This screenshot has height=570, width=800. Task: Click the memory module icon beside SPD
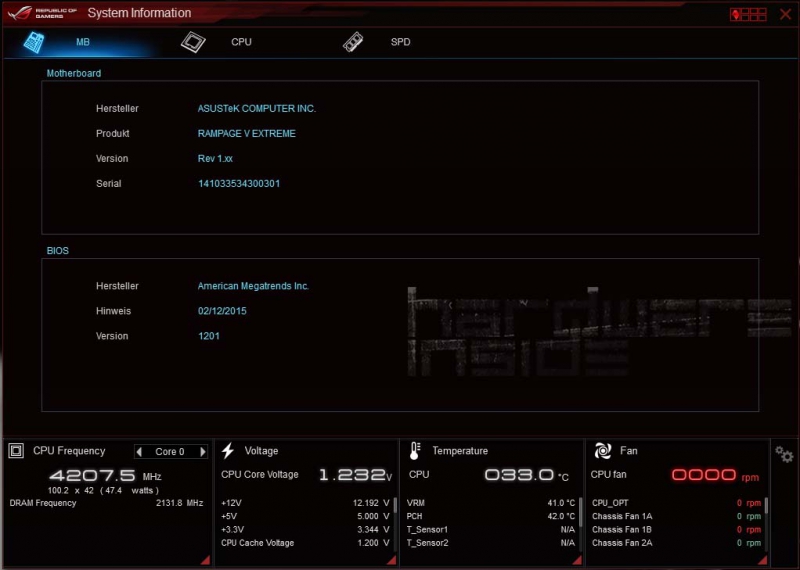pos(352,42)
